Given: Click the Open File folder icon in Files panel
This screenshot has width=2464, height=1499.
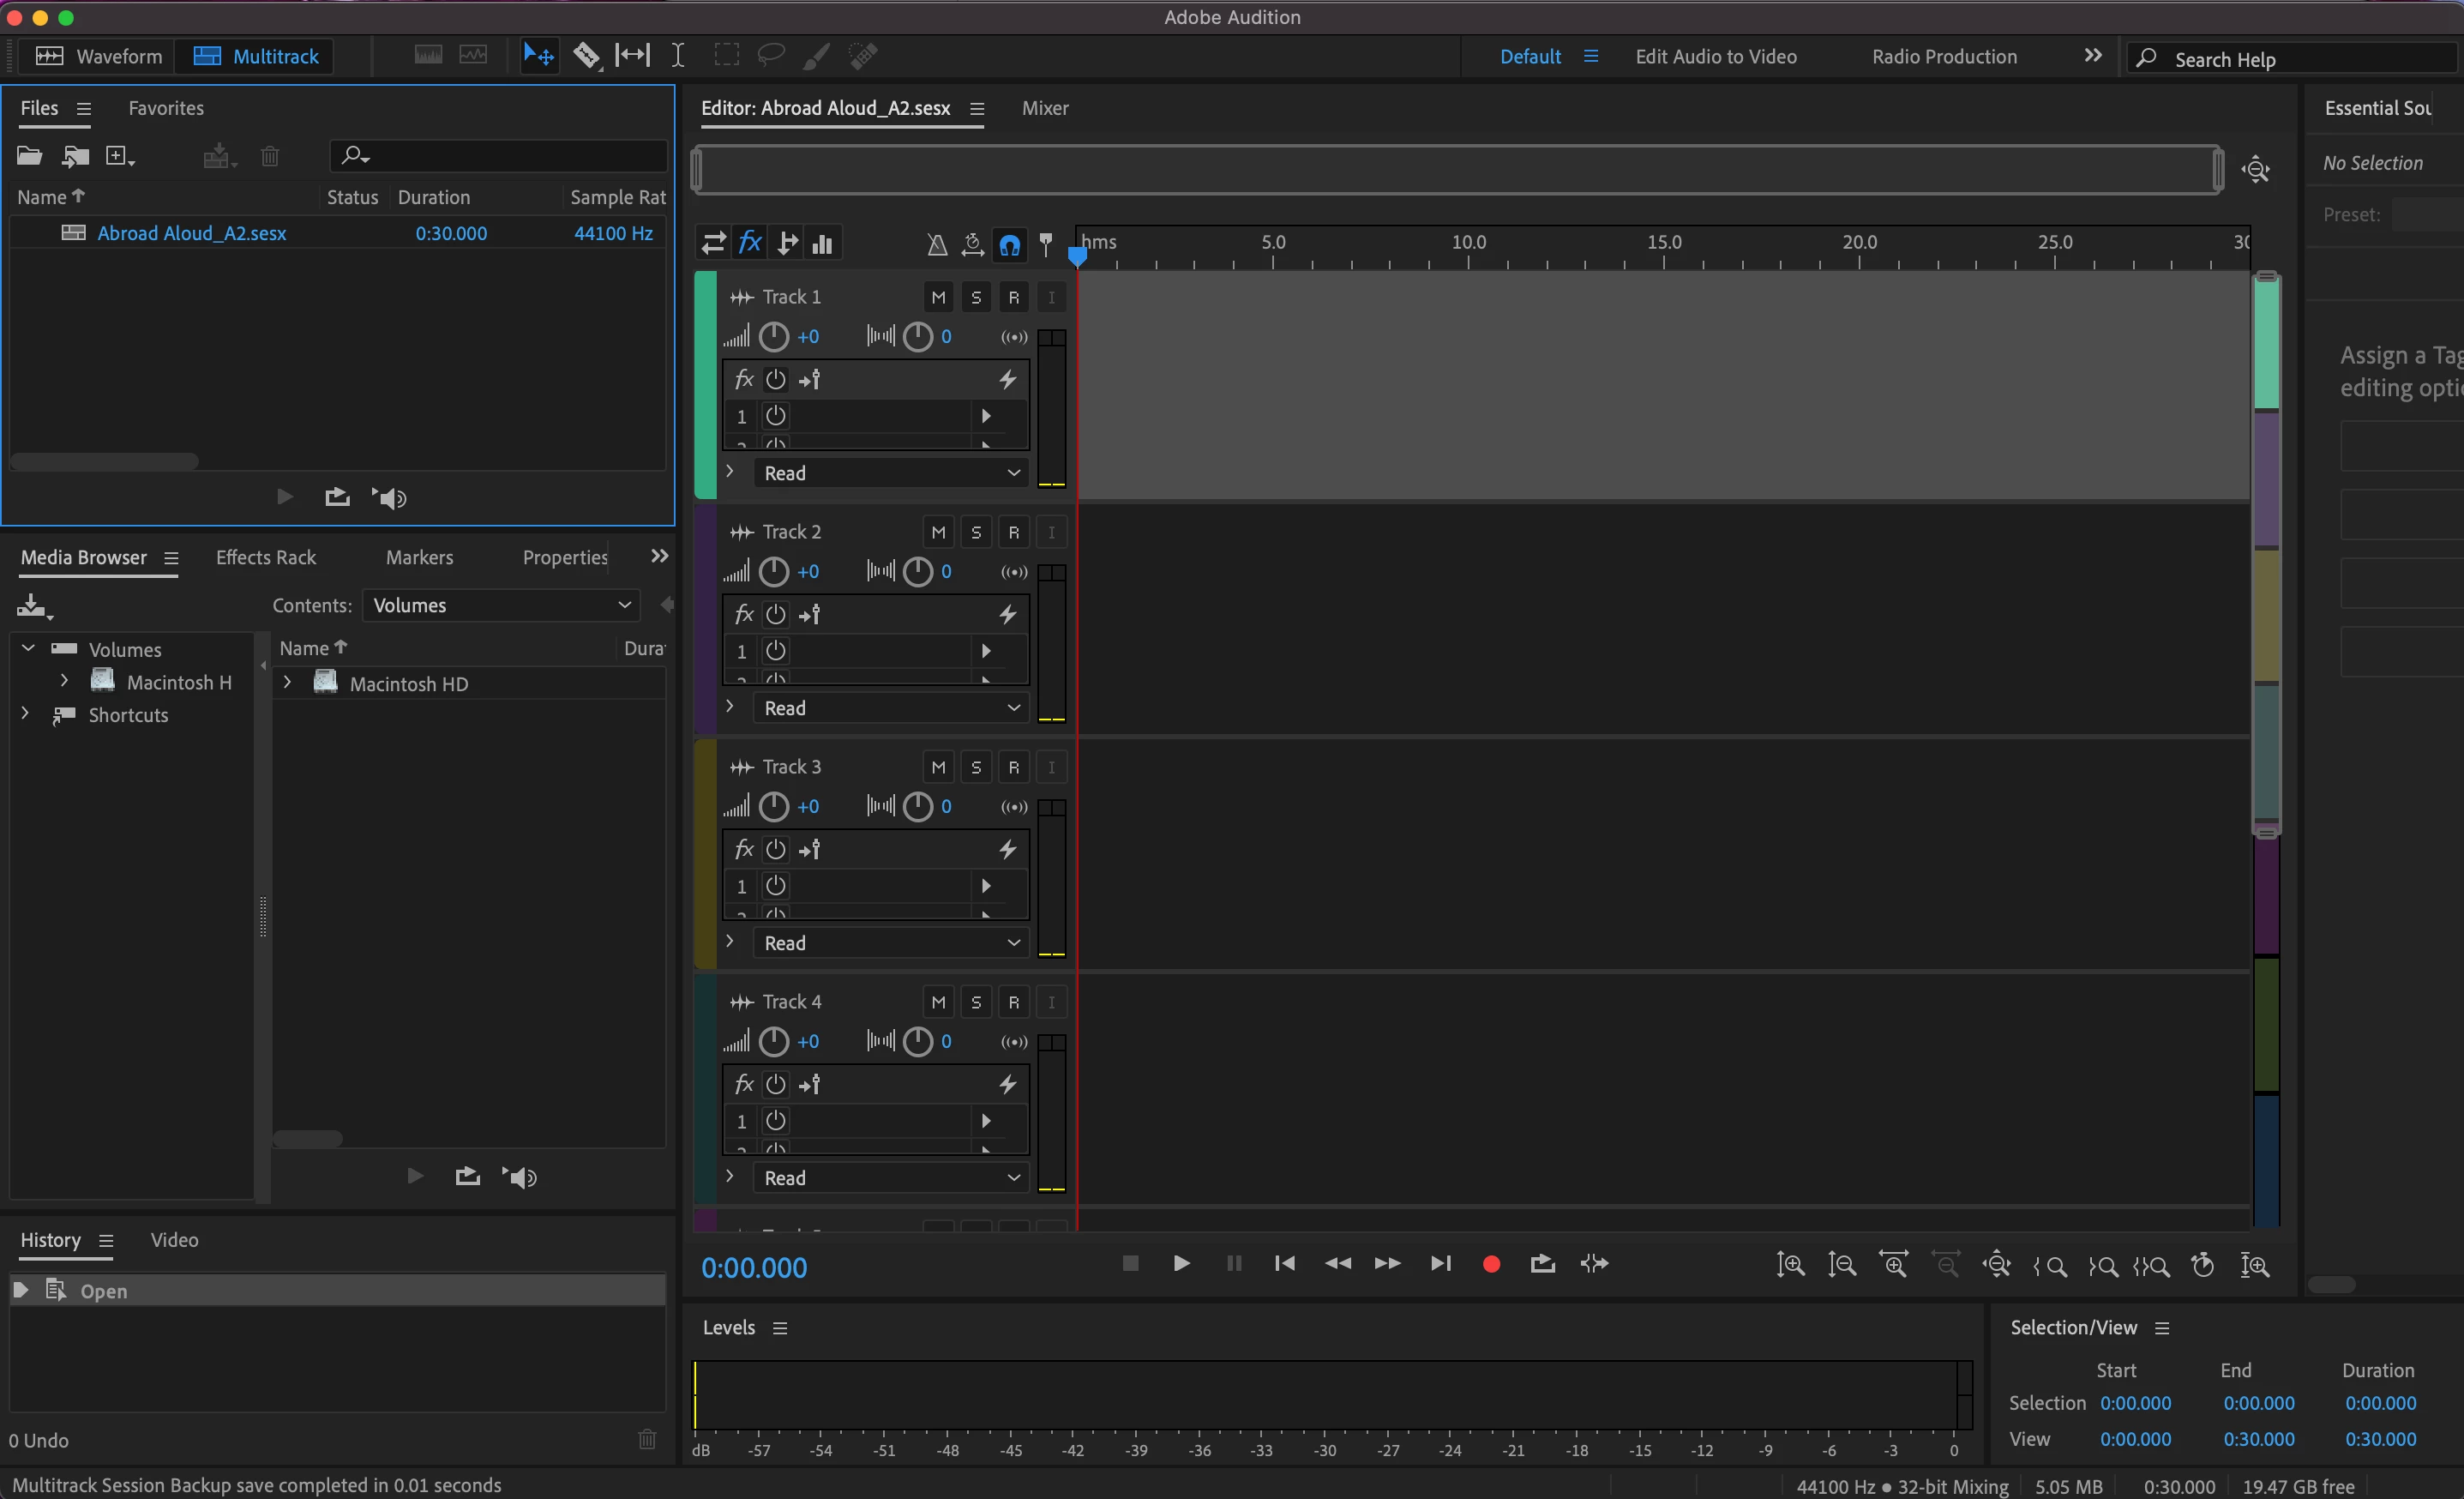Looking at the screenshot, I should (x=29, y=156).
